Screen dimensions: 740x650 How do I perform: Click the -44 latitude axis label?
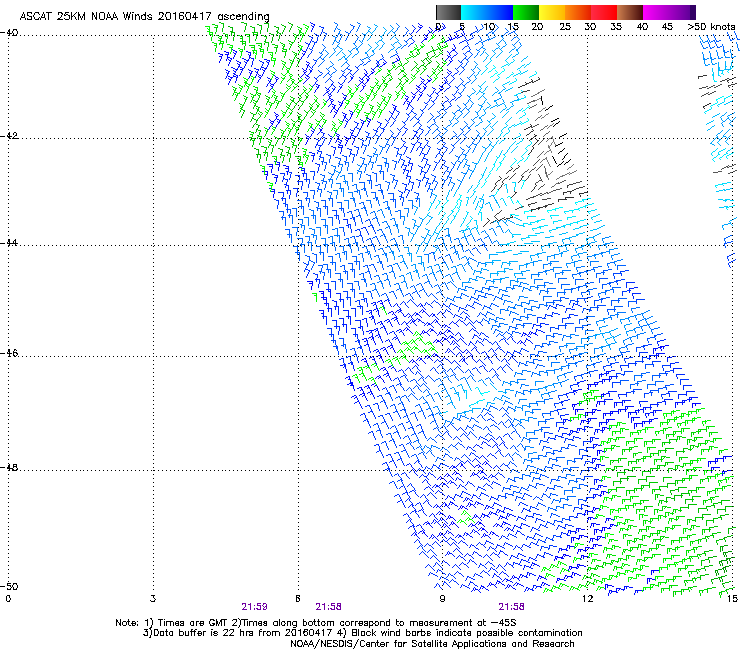[9, 243]
